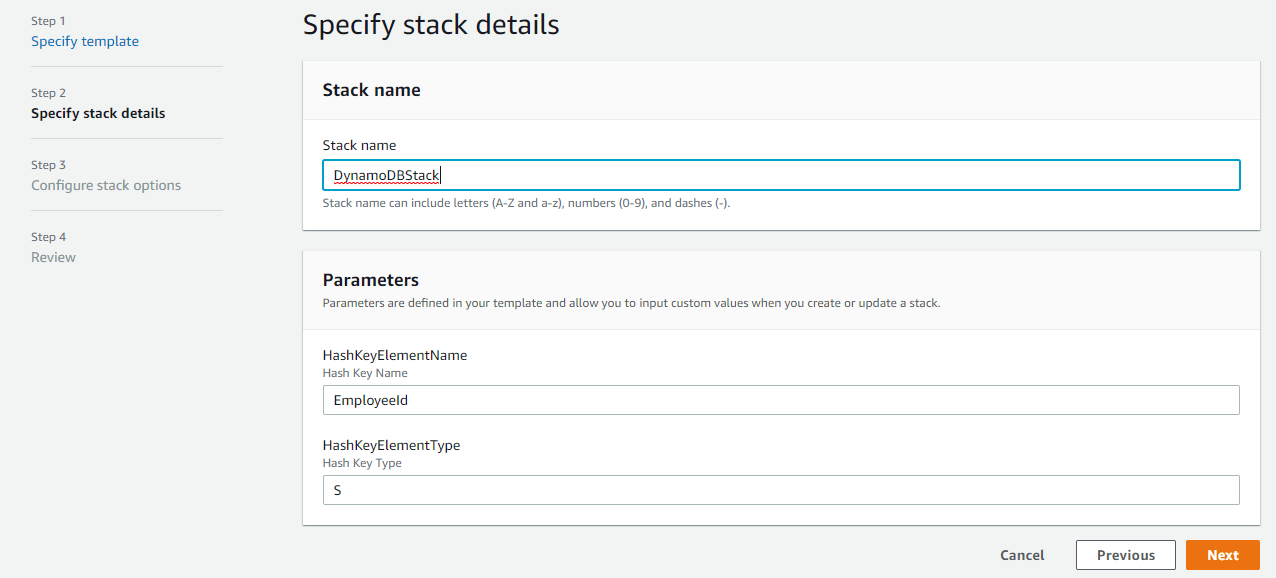This screenshot has height=578, width=1276.
Task: Click the Step 4 label in the sidebar
Action: (x=49, y=237)
